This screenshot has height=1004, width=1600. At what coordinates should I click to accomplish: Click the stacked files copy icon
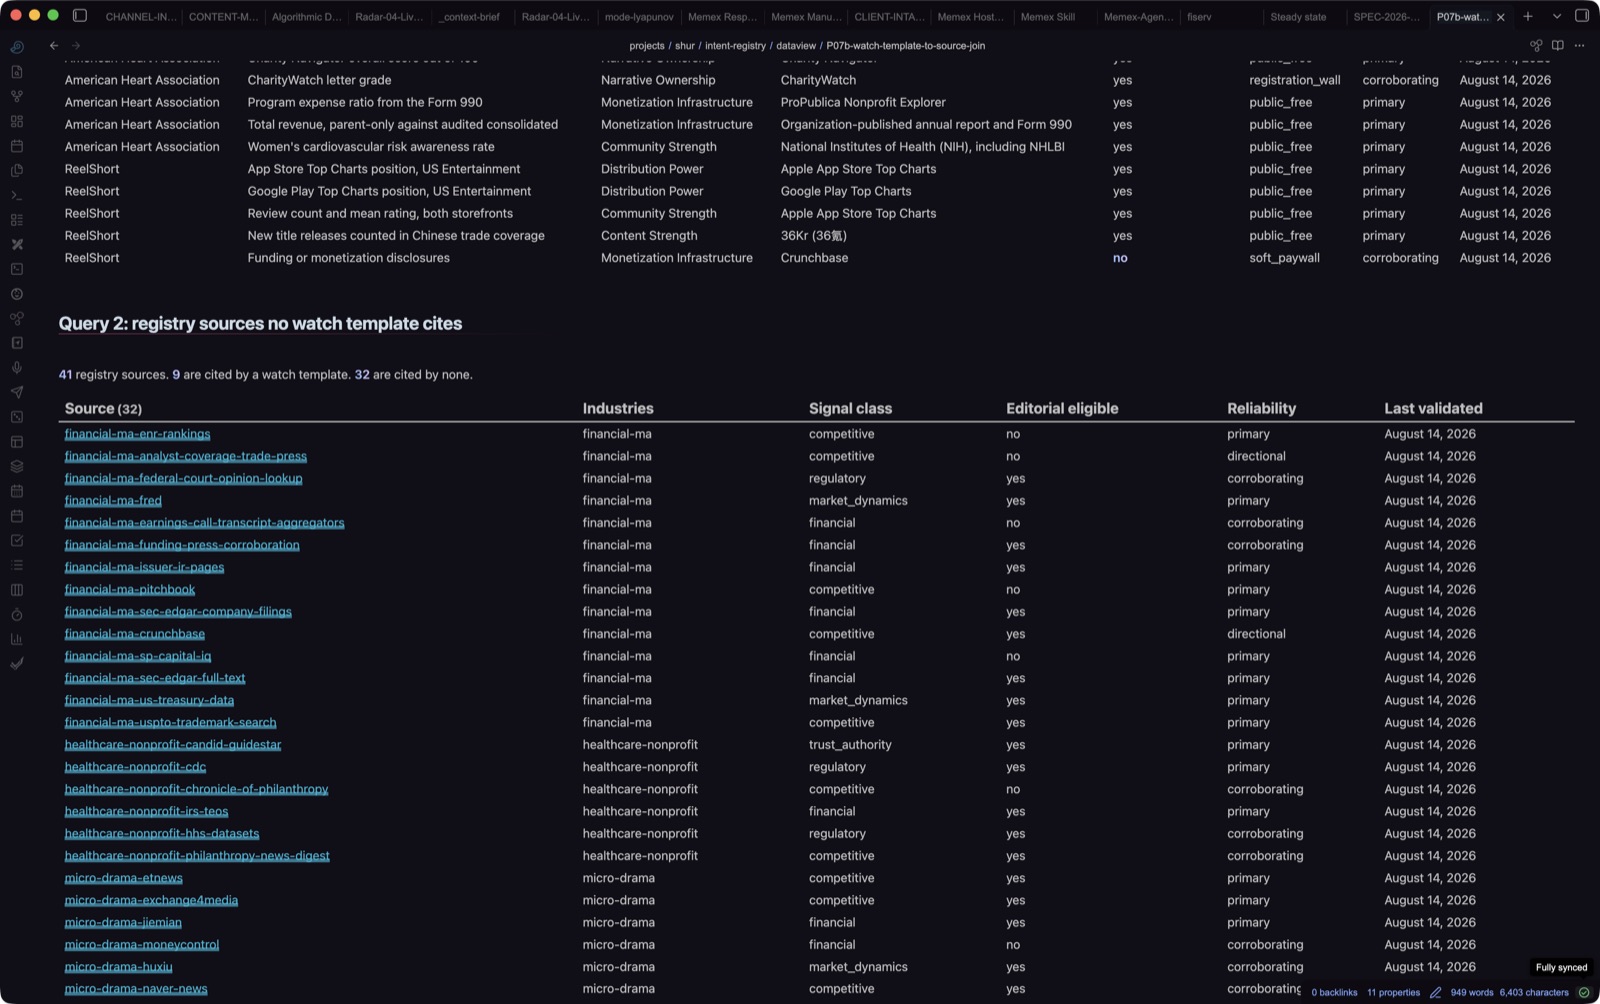pyautogui.click(x=17, y=170)
